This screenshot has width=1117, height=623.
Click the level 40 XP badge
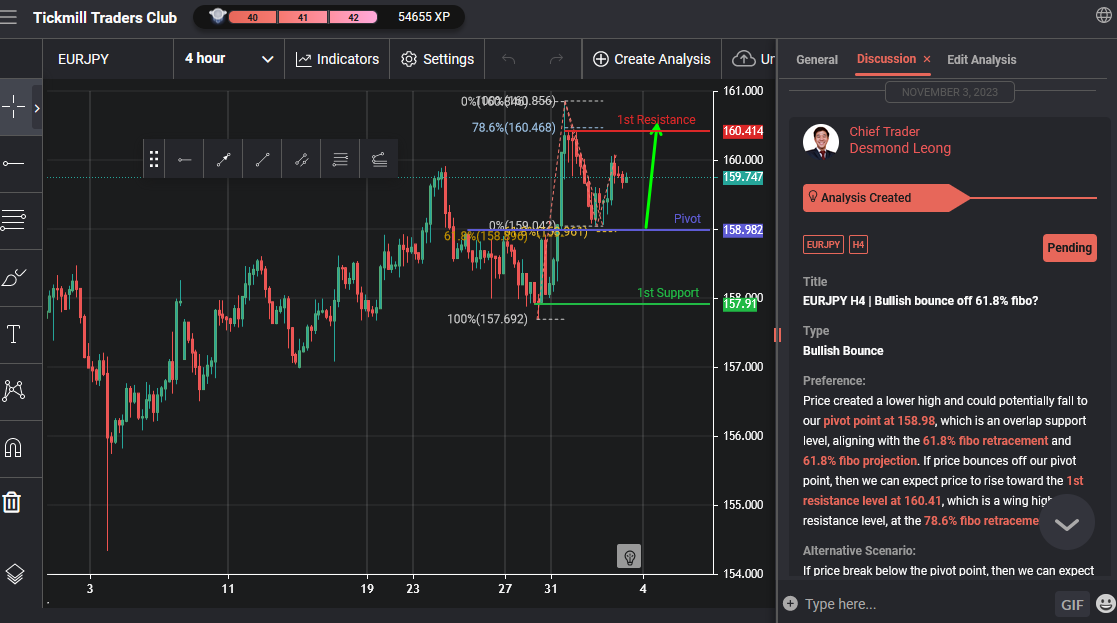252,17
